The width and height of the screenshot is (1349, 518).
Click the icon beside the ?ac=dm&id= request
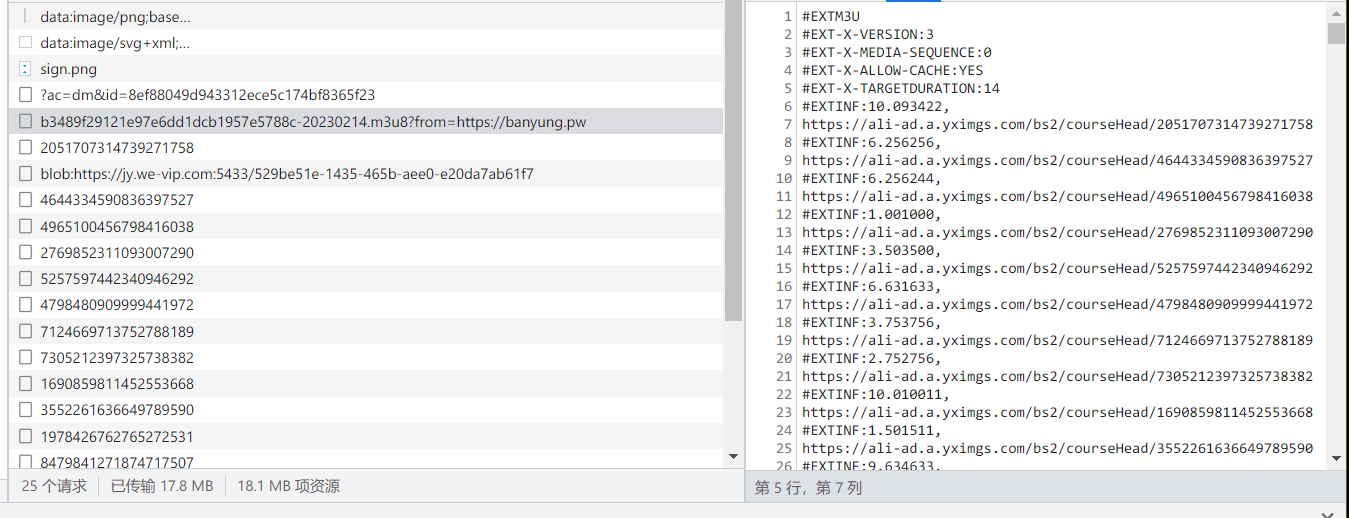pos(25,95)
